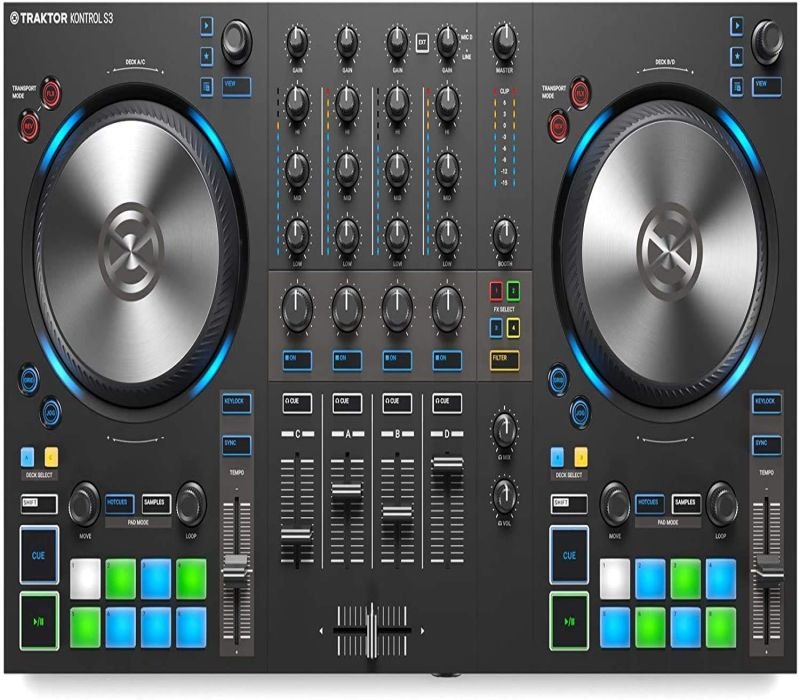The height and width of the screenshot is (700, 800).
Task: Switch left deck pads to SAMPLES mode
Action: click(x=156, y=504)
